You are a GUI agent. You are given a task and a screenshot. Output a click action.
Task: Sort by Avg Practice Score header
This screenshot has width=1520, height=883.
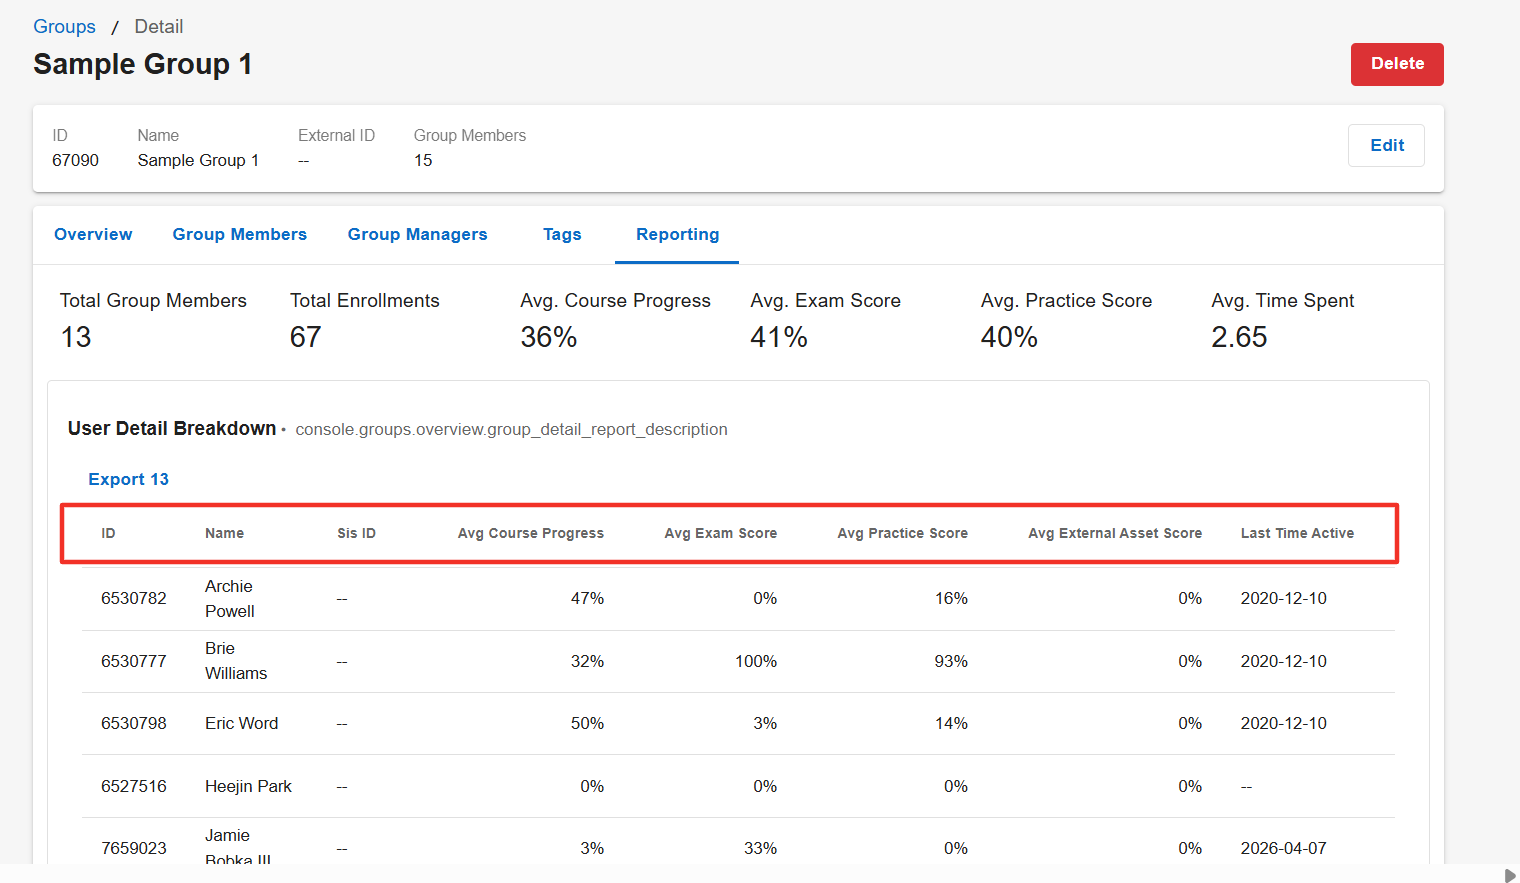(x=902, y=533)
